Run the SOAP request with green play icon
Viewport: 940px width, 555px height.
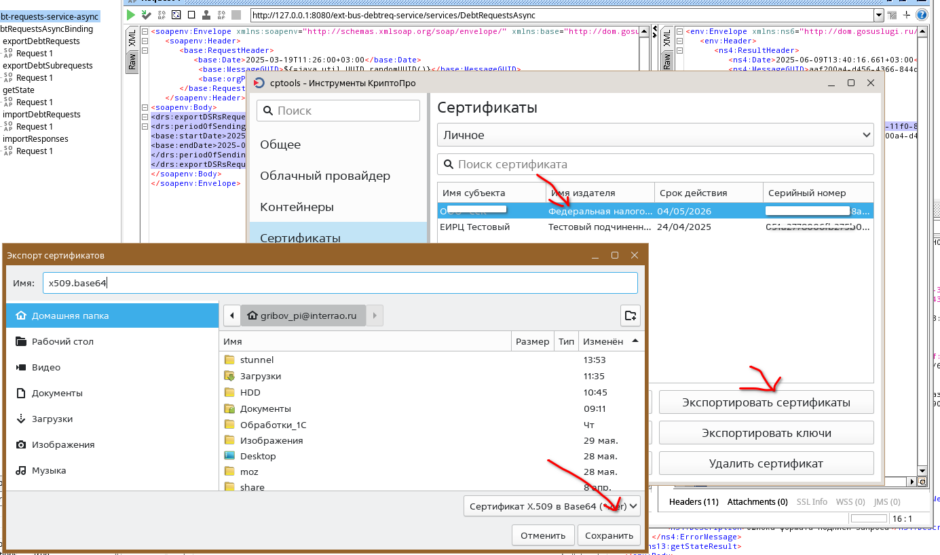131,15
